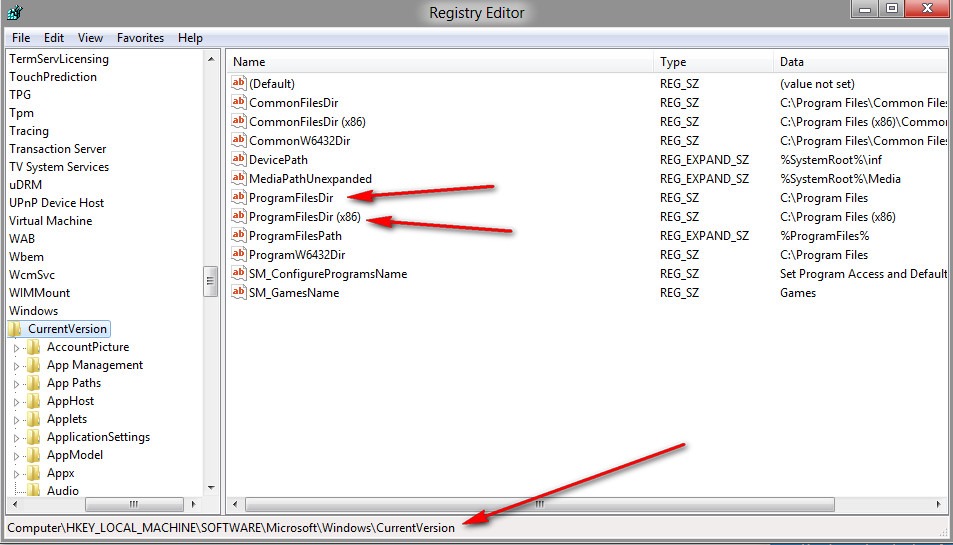This screenshot has width=953, height=545.
Task: Expand the Applets key arrow
Action: coord(16,420)
